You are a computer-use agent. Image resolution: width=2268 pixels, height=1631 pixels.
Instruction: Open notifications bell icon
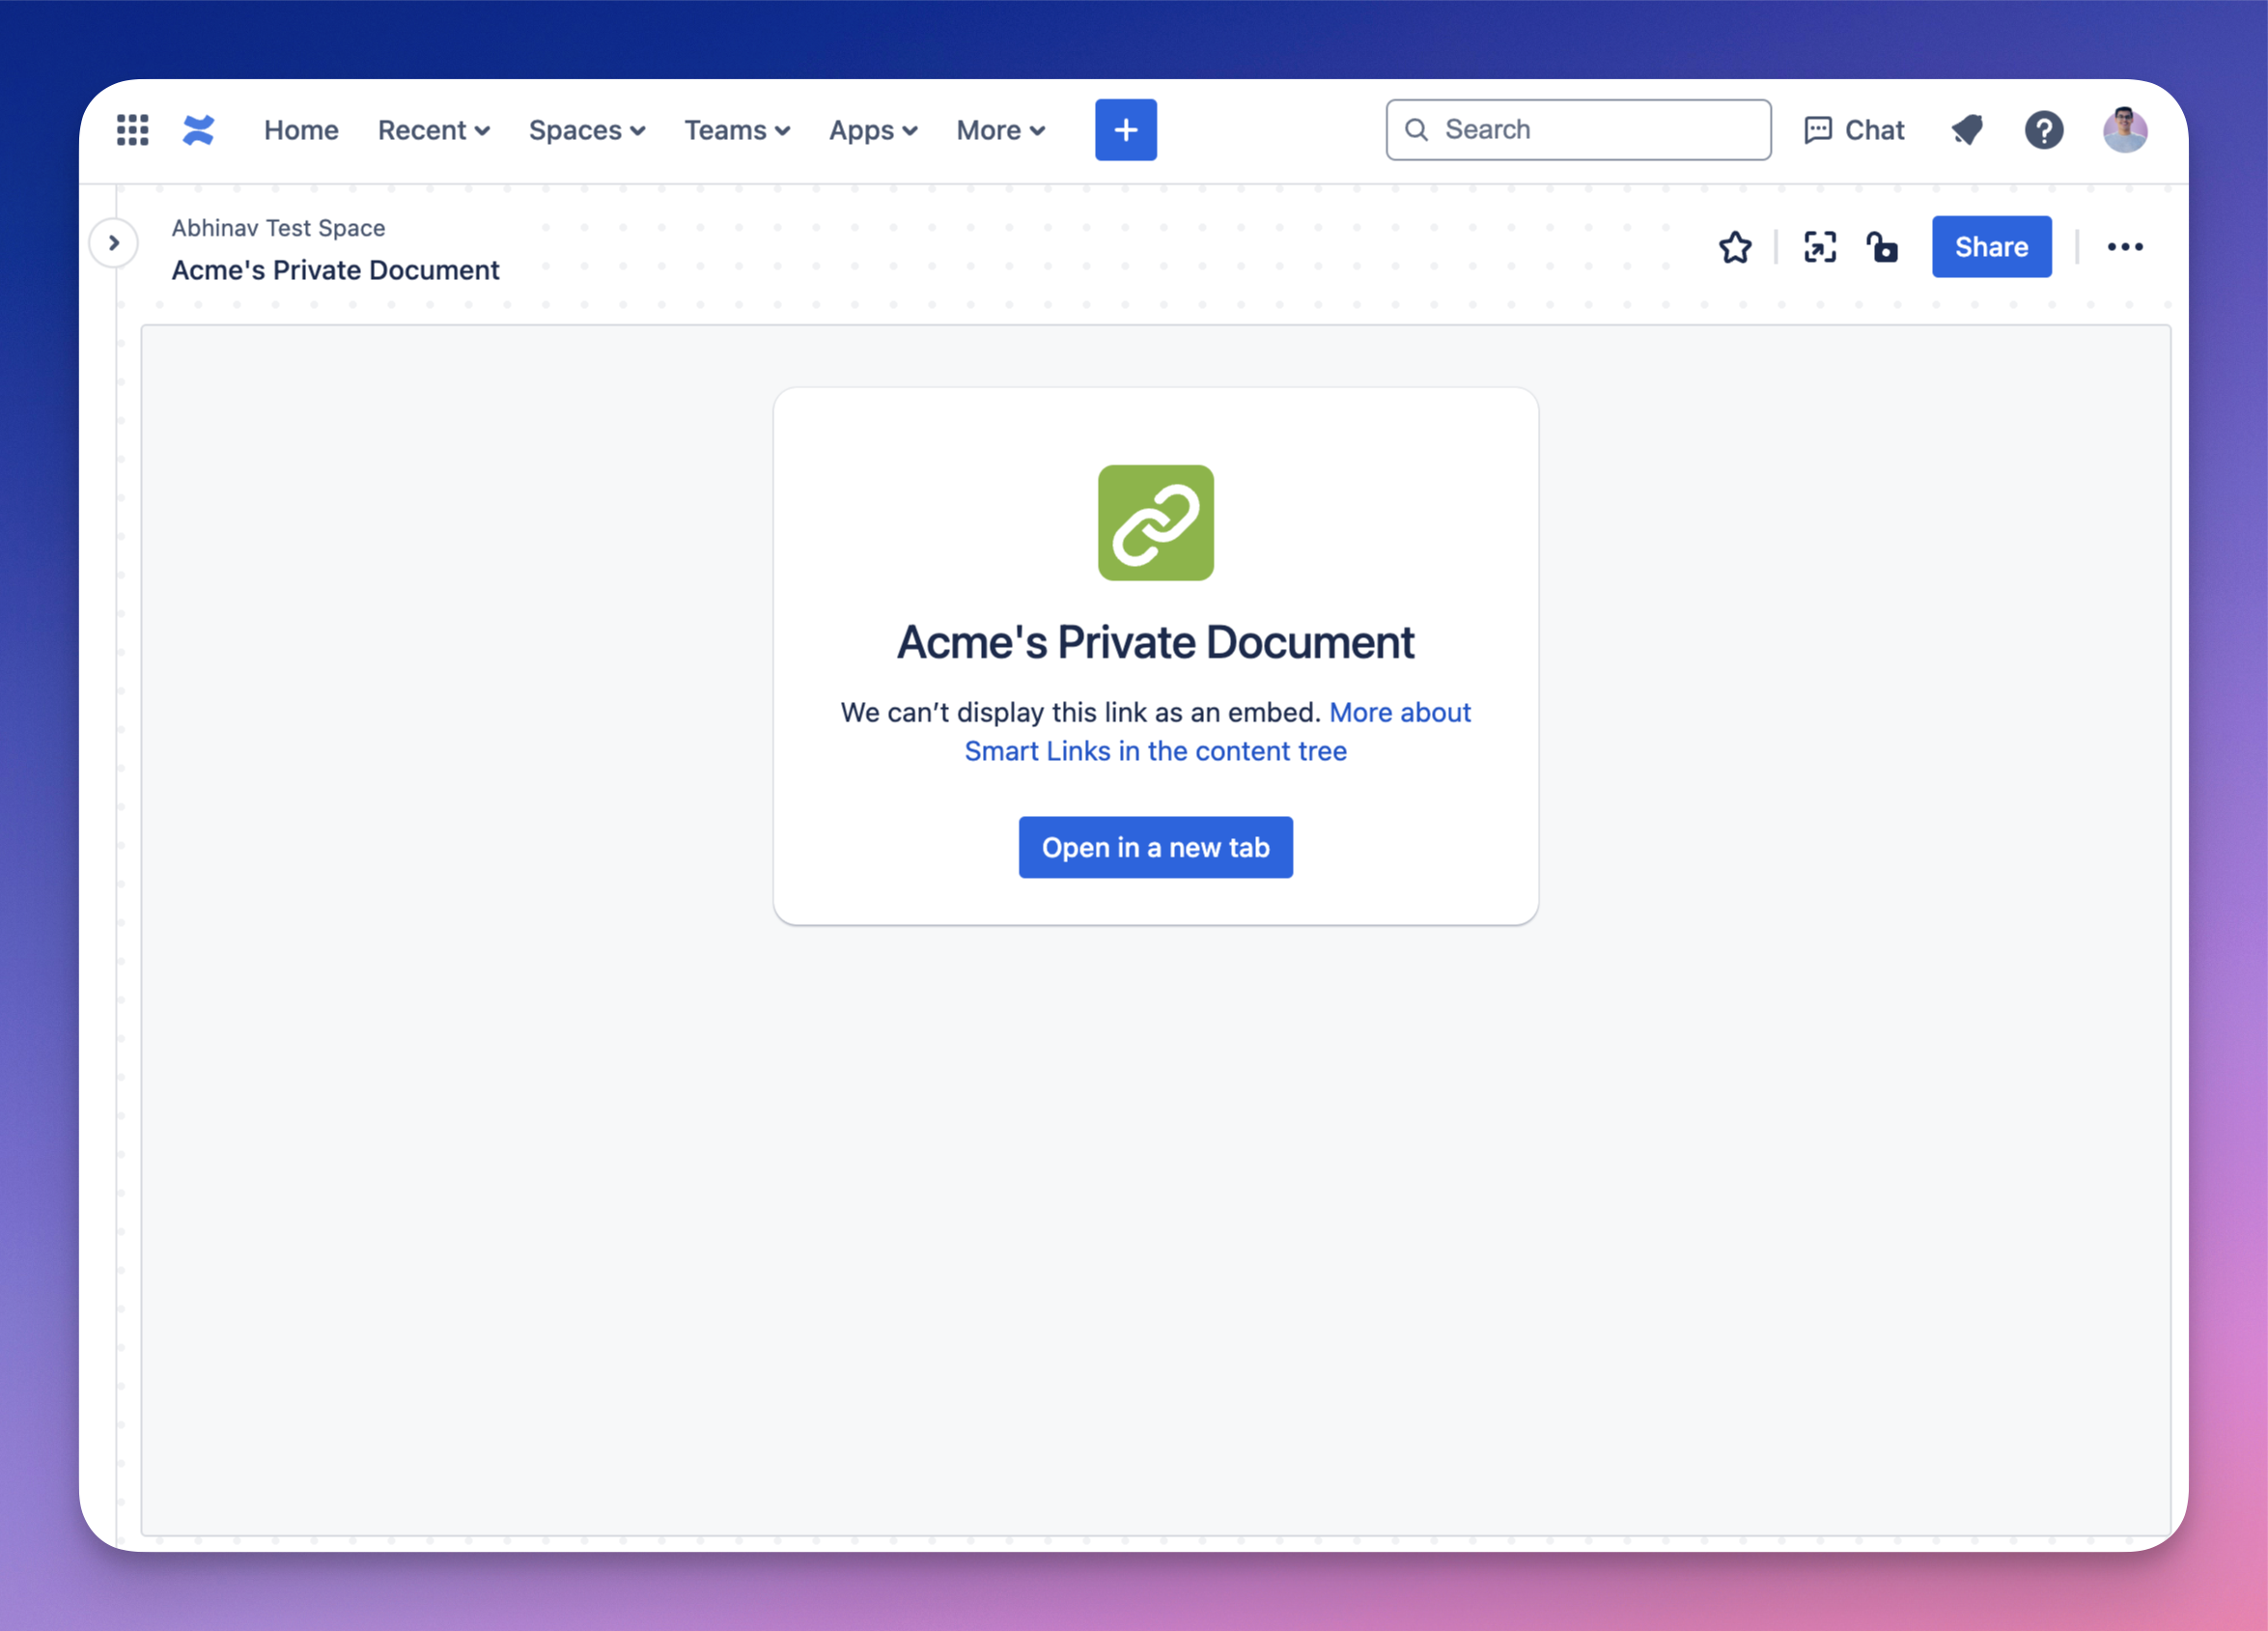(1967, 130)
